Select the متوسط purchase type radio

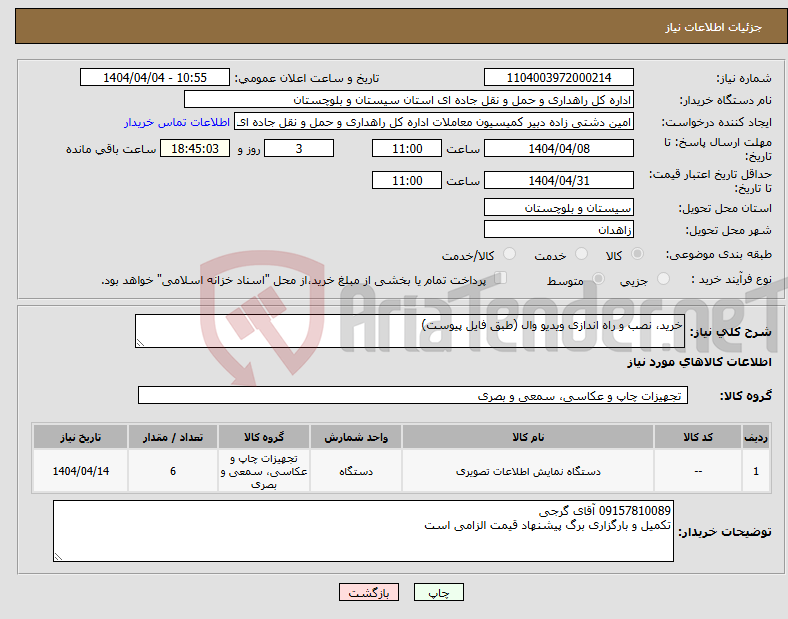coord(598,278)
